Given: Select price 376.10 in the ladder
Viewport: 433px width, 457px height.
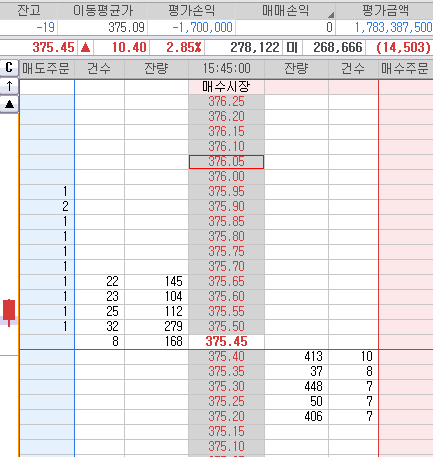Looking at the screenshot, I should pos(227,146).
